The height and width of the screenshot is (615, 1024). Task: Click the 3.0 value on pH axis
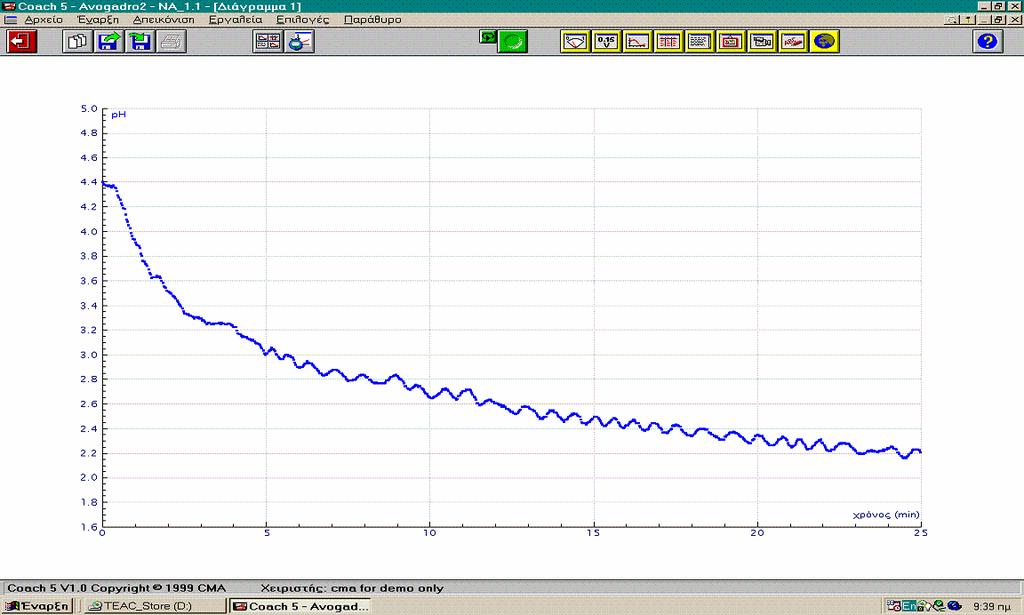click(89, 355)
